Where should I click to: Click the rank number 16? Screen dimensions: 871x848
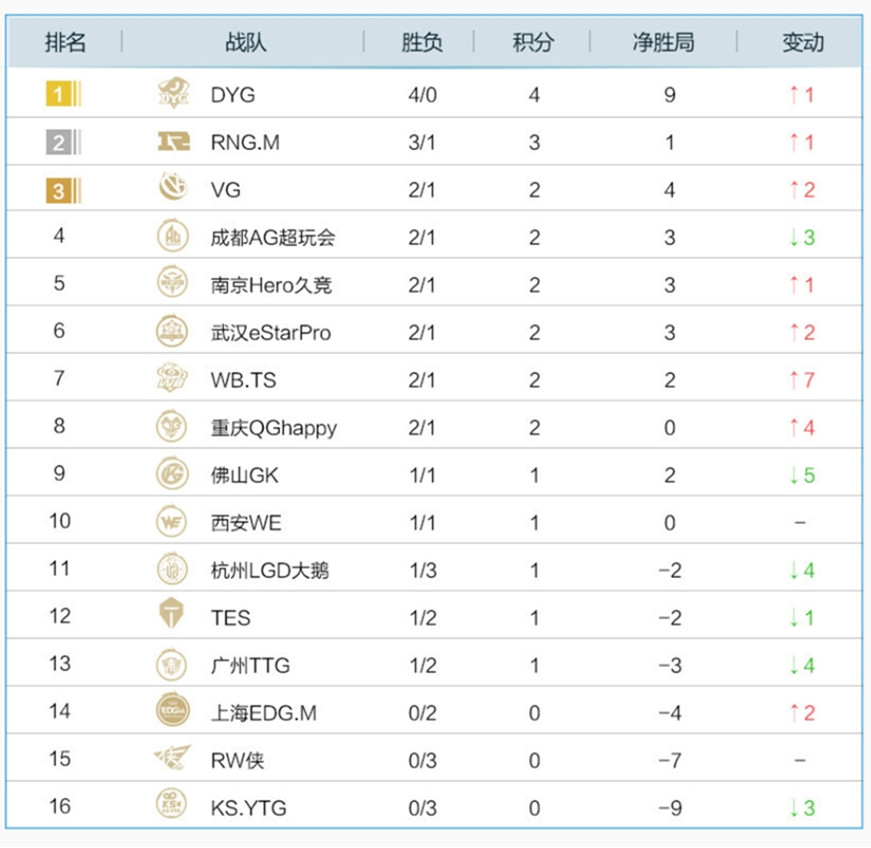pos(59,806)
